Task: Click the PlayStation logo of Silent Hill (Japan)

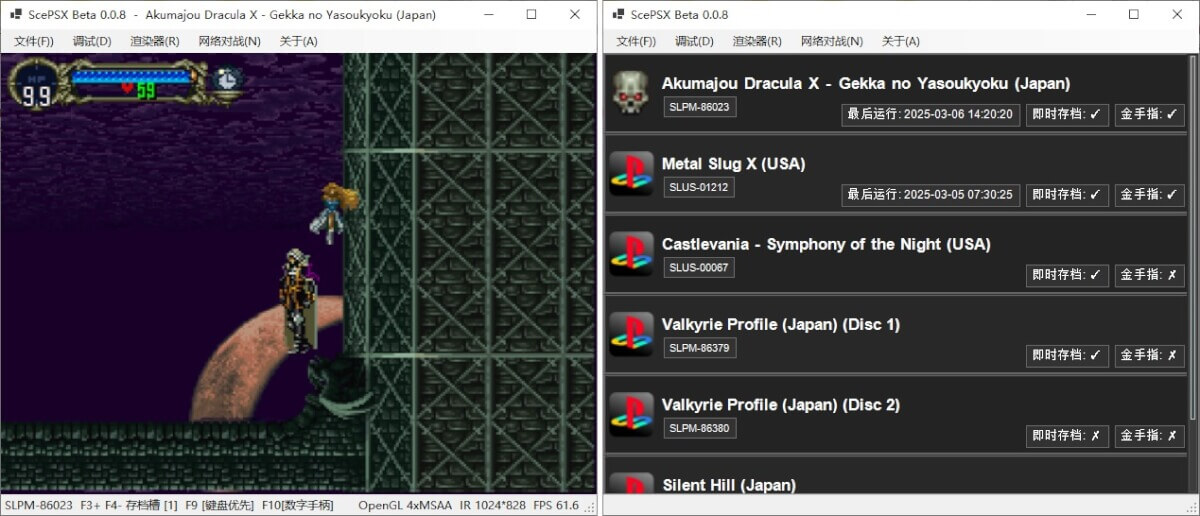Action: [x=631, y=485]
